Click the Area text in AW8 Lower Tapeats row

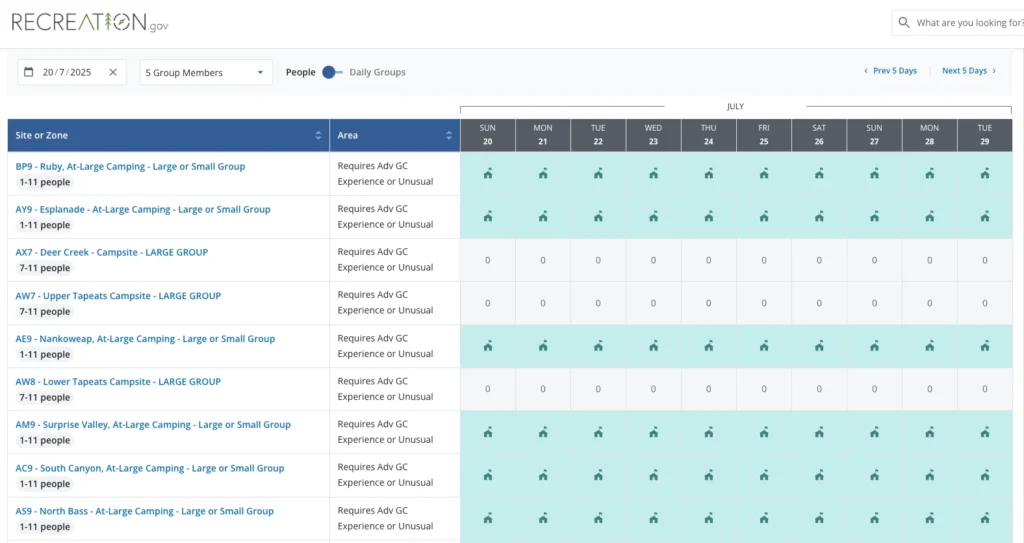(x=385, y=389)
